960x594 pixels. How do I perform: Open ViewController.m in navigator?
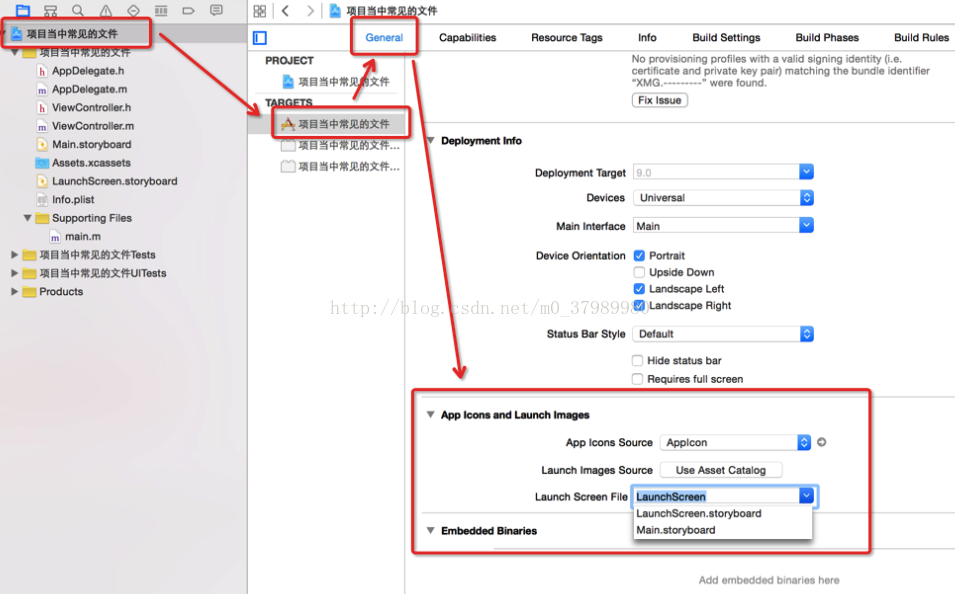92,126
